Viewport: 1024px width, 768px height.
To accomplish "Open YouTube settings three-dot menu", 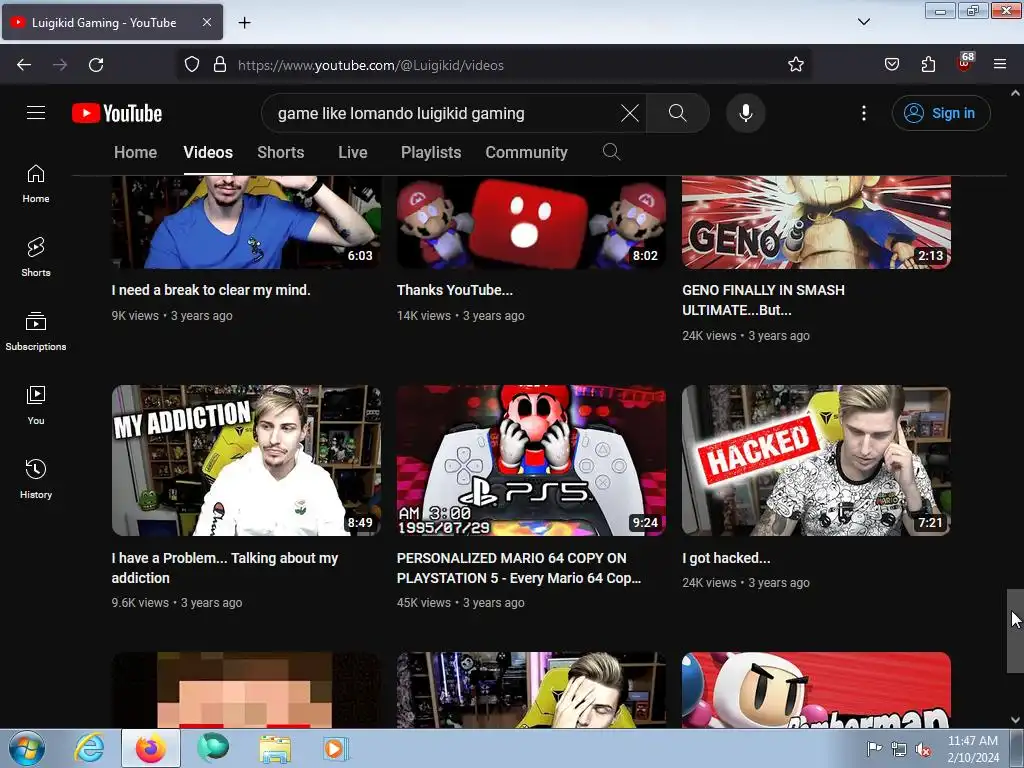I will (x=863, y=113).
